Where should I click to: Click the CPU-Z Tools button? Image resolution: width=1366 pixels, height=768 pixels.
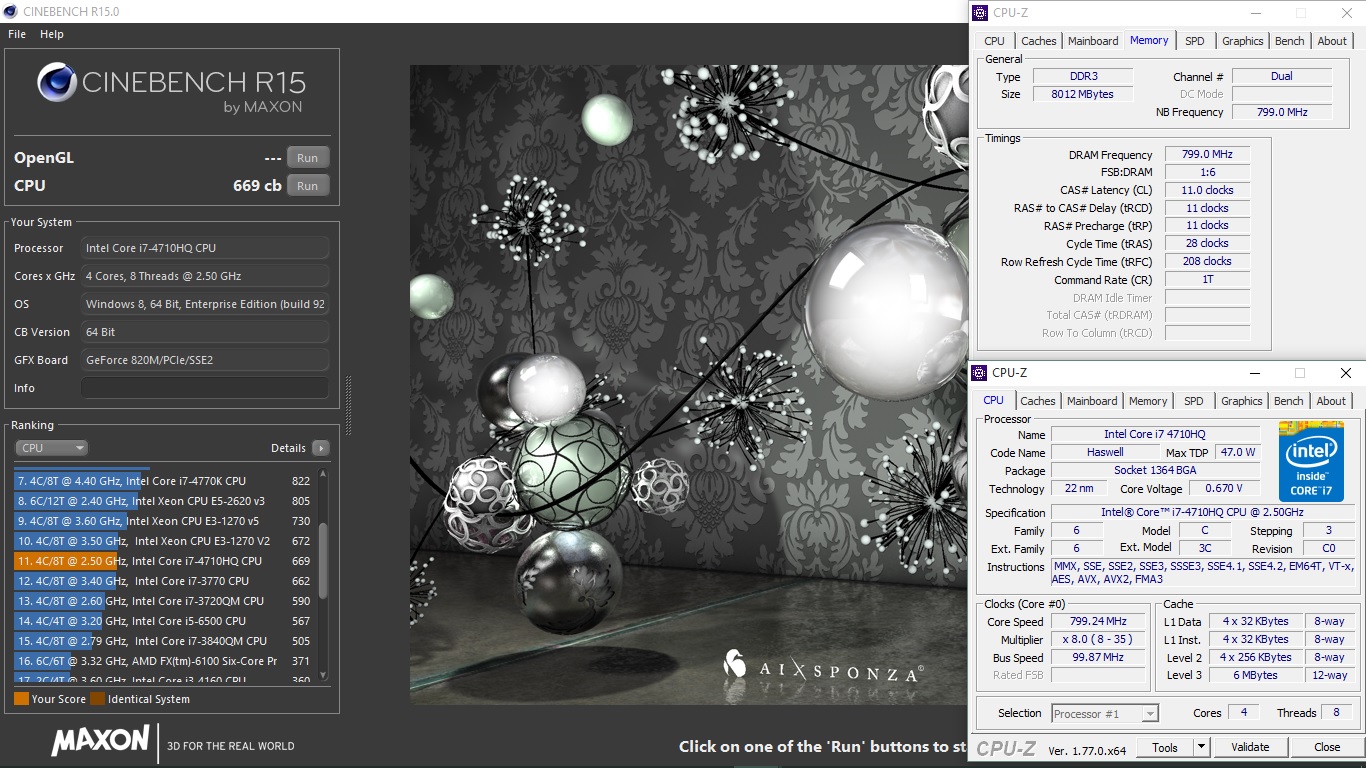[1164, 747]
